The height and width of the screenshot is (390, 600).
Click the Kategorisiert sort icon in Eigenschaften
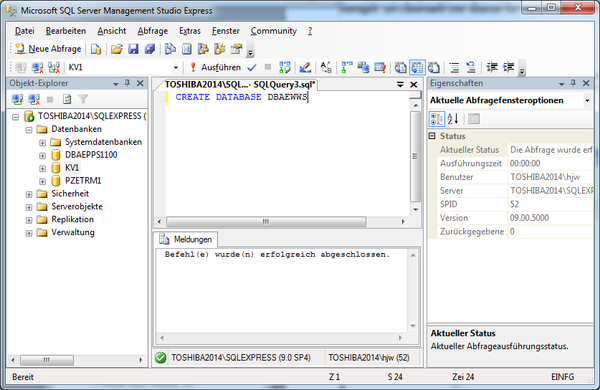(437, 119)
